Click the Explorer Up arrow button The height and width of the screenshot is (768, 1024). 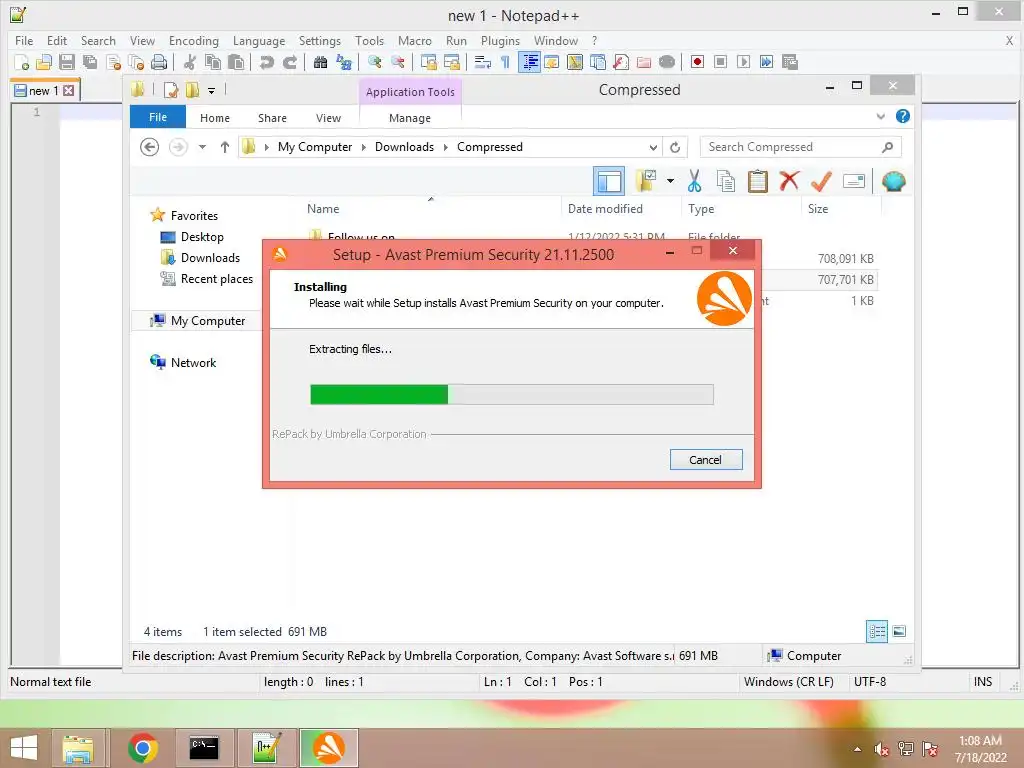click(225, 147)
